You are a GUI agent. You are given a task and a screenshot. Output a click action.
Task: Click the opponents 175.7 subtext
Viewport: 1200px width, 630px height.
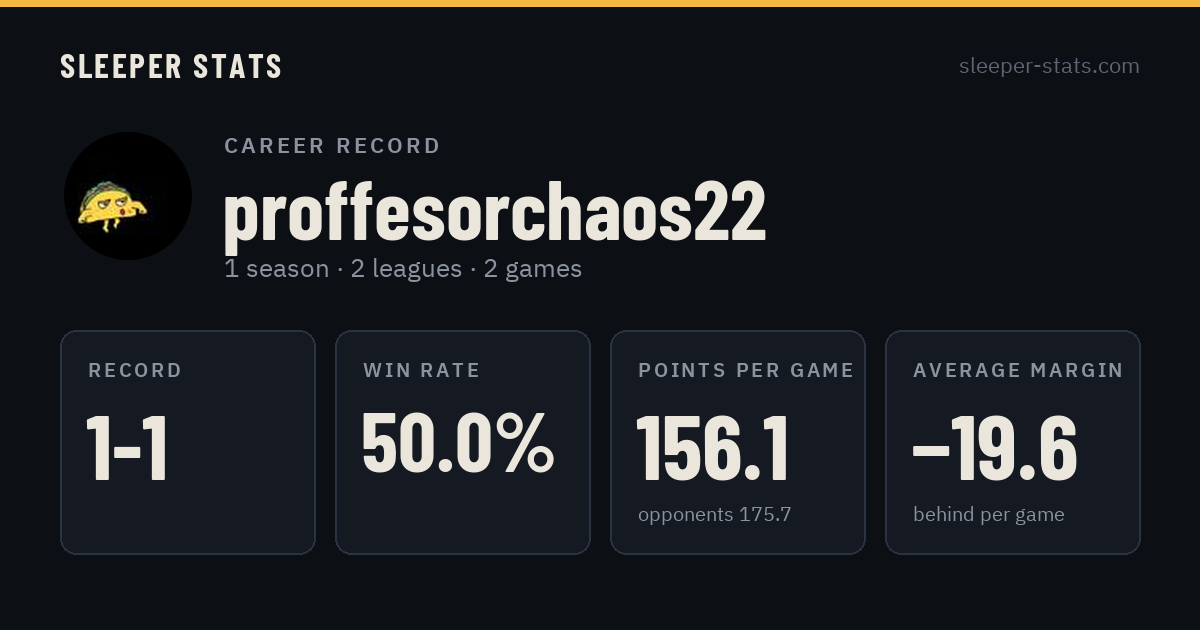tap(714, 515)
